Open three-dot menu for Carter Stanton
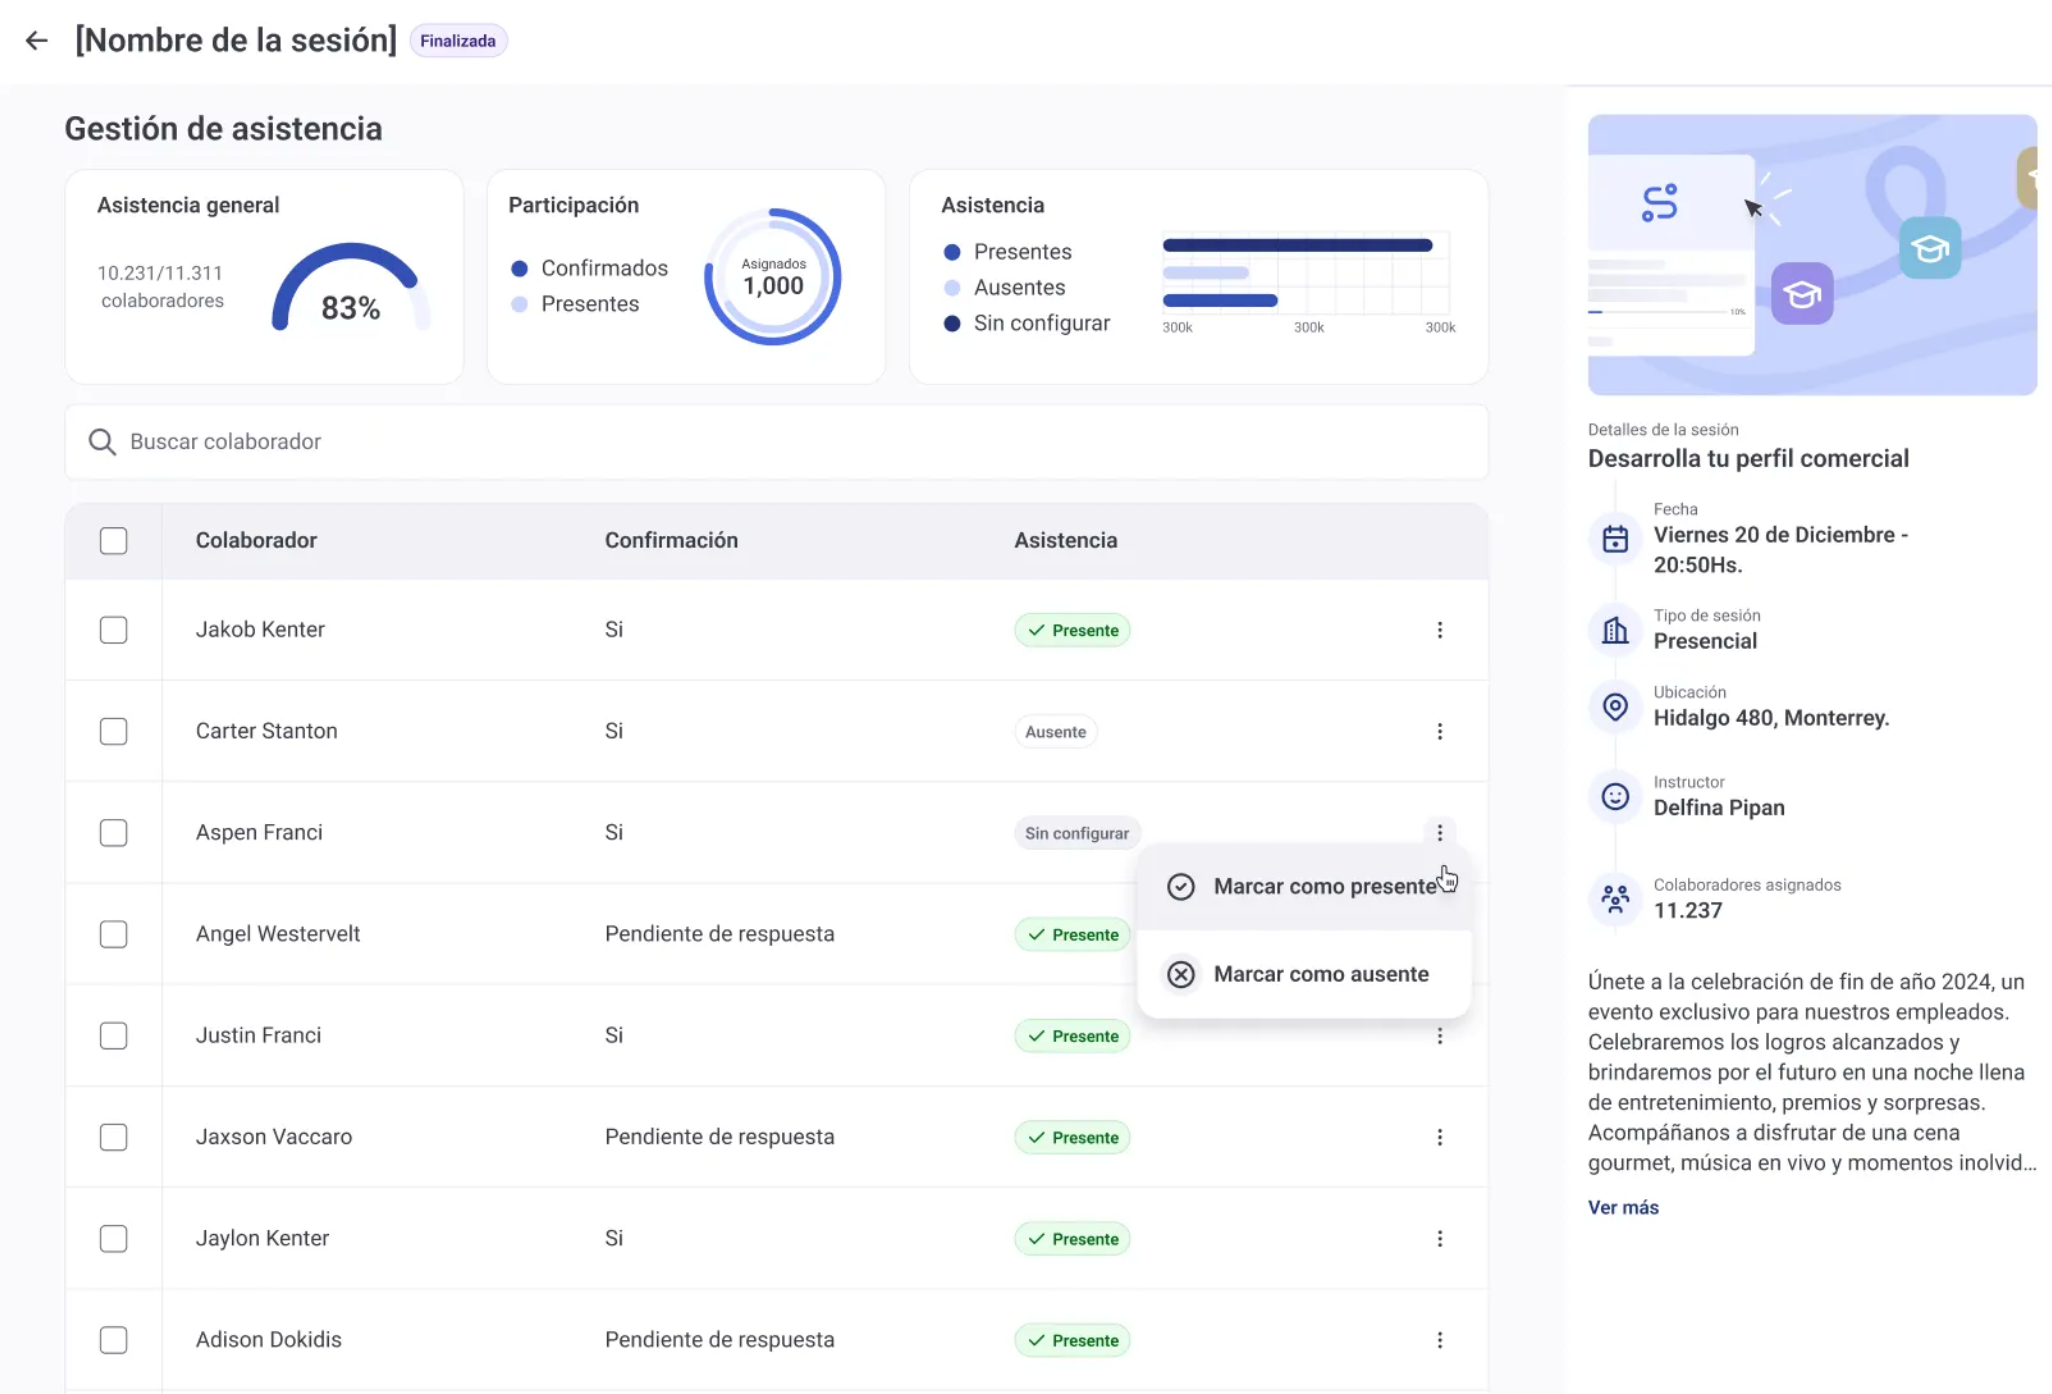Image resolution: width=2052 pixels, height=1394 pixels. [x=1439, y=732]
